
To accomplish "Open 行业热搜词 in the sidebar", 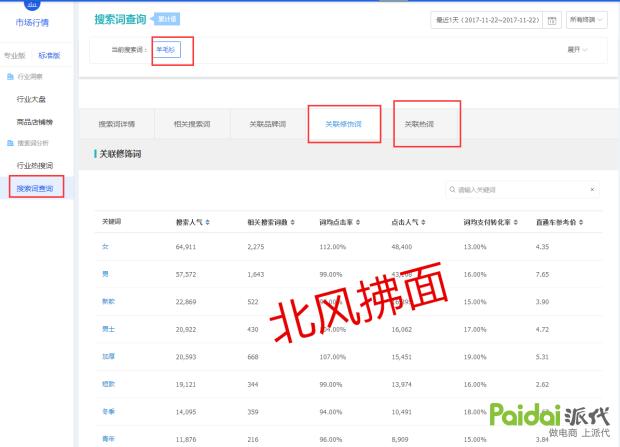I will pos(34,165).
